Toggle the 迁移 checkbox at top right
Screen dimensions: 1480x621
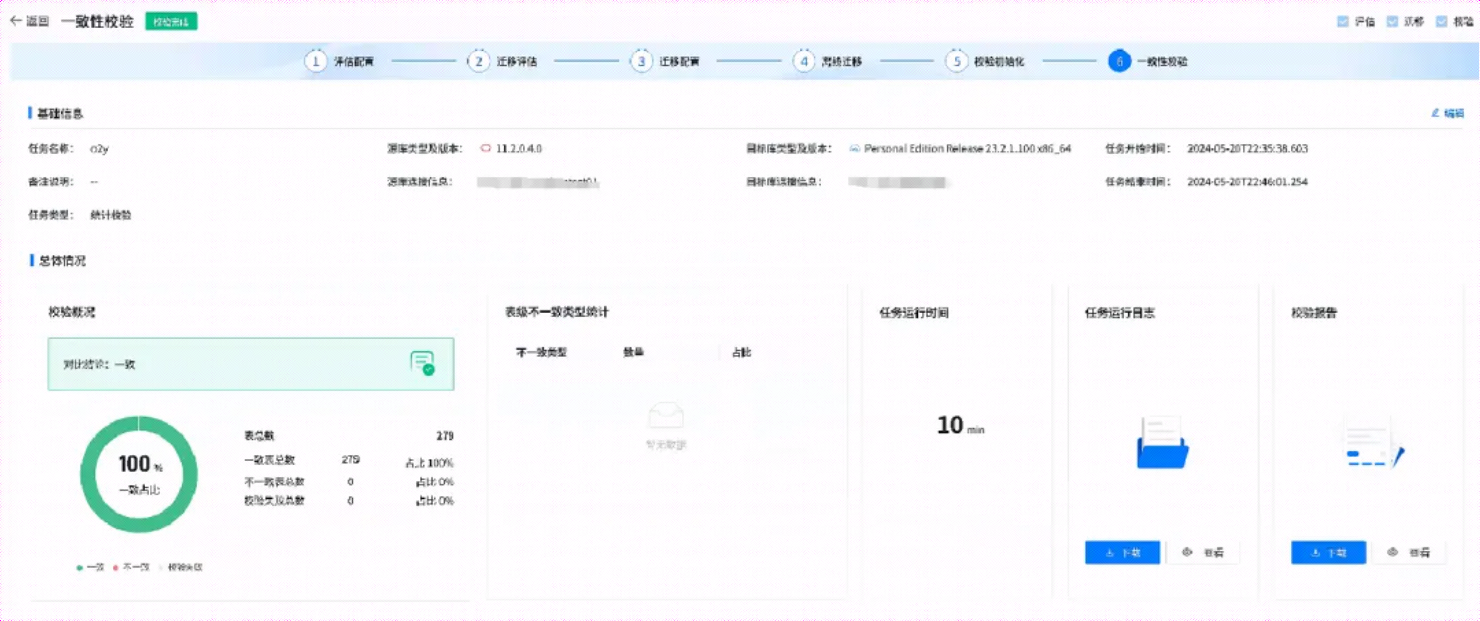coord(1392,21)
